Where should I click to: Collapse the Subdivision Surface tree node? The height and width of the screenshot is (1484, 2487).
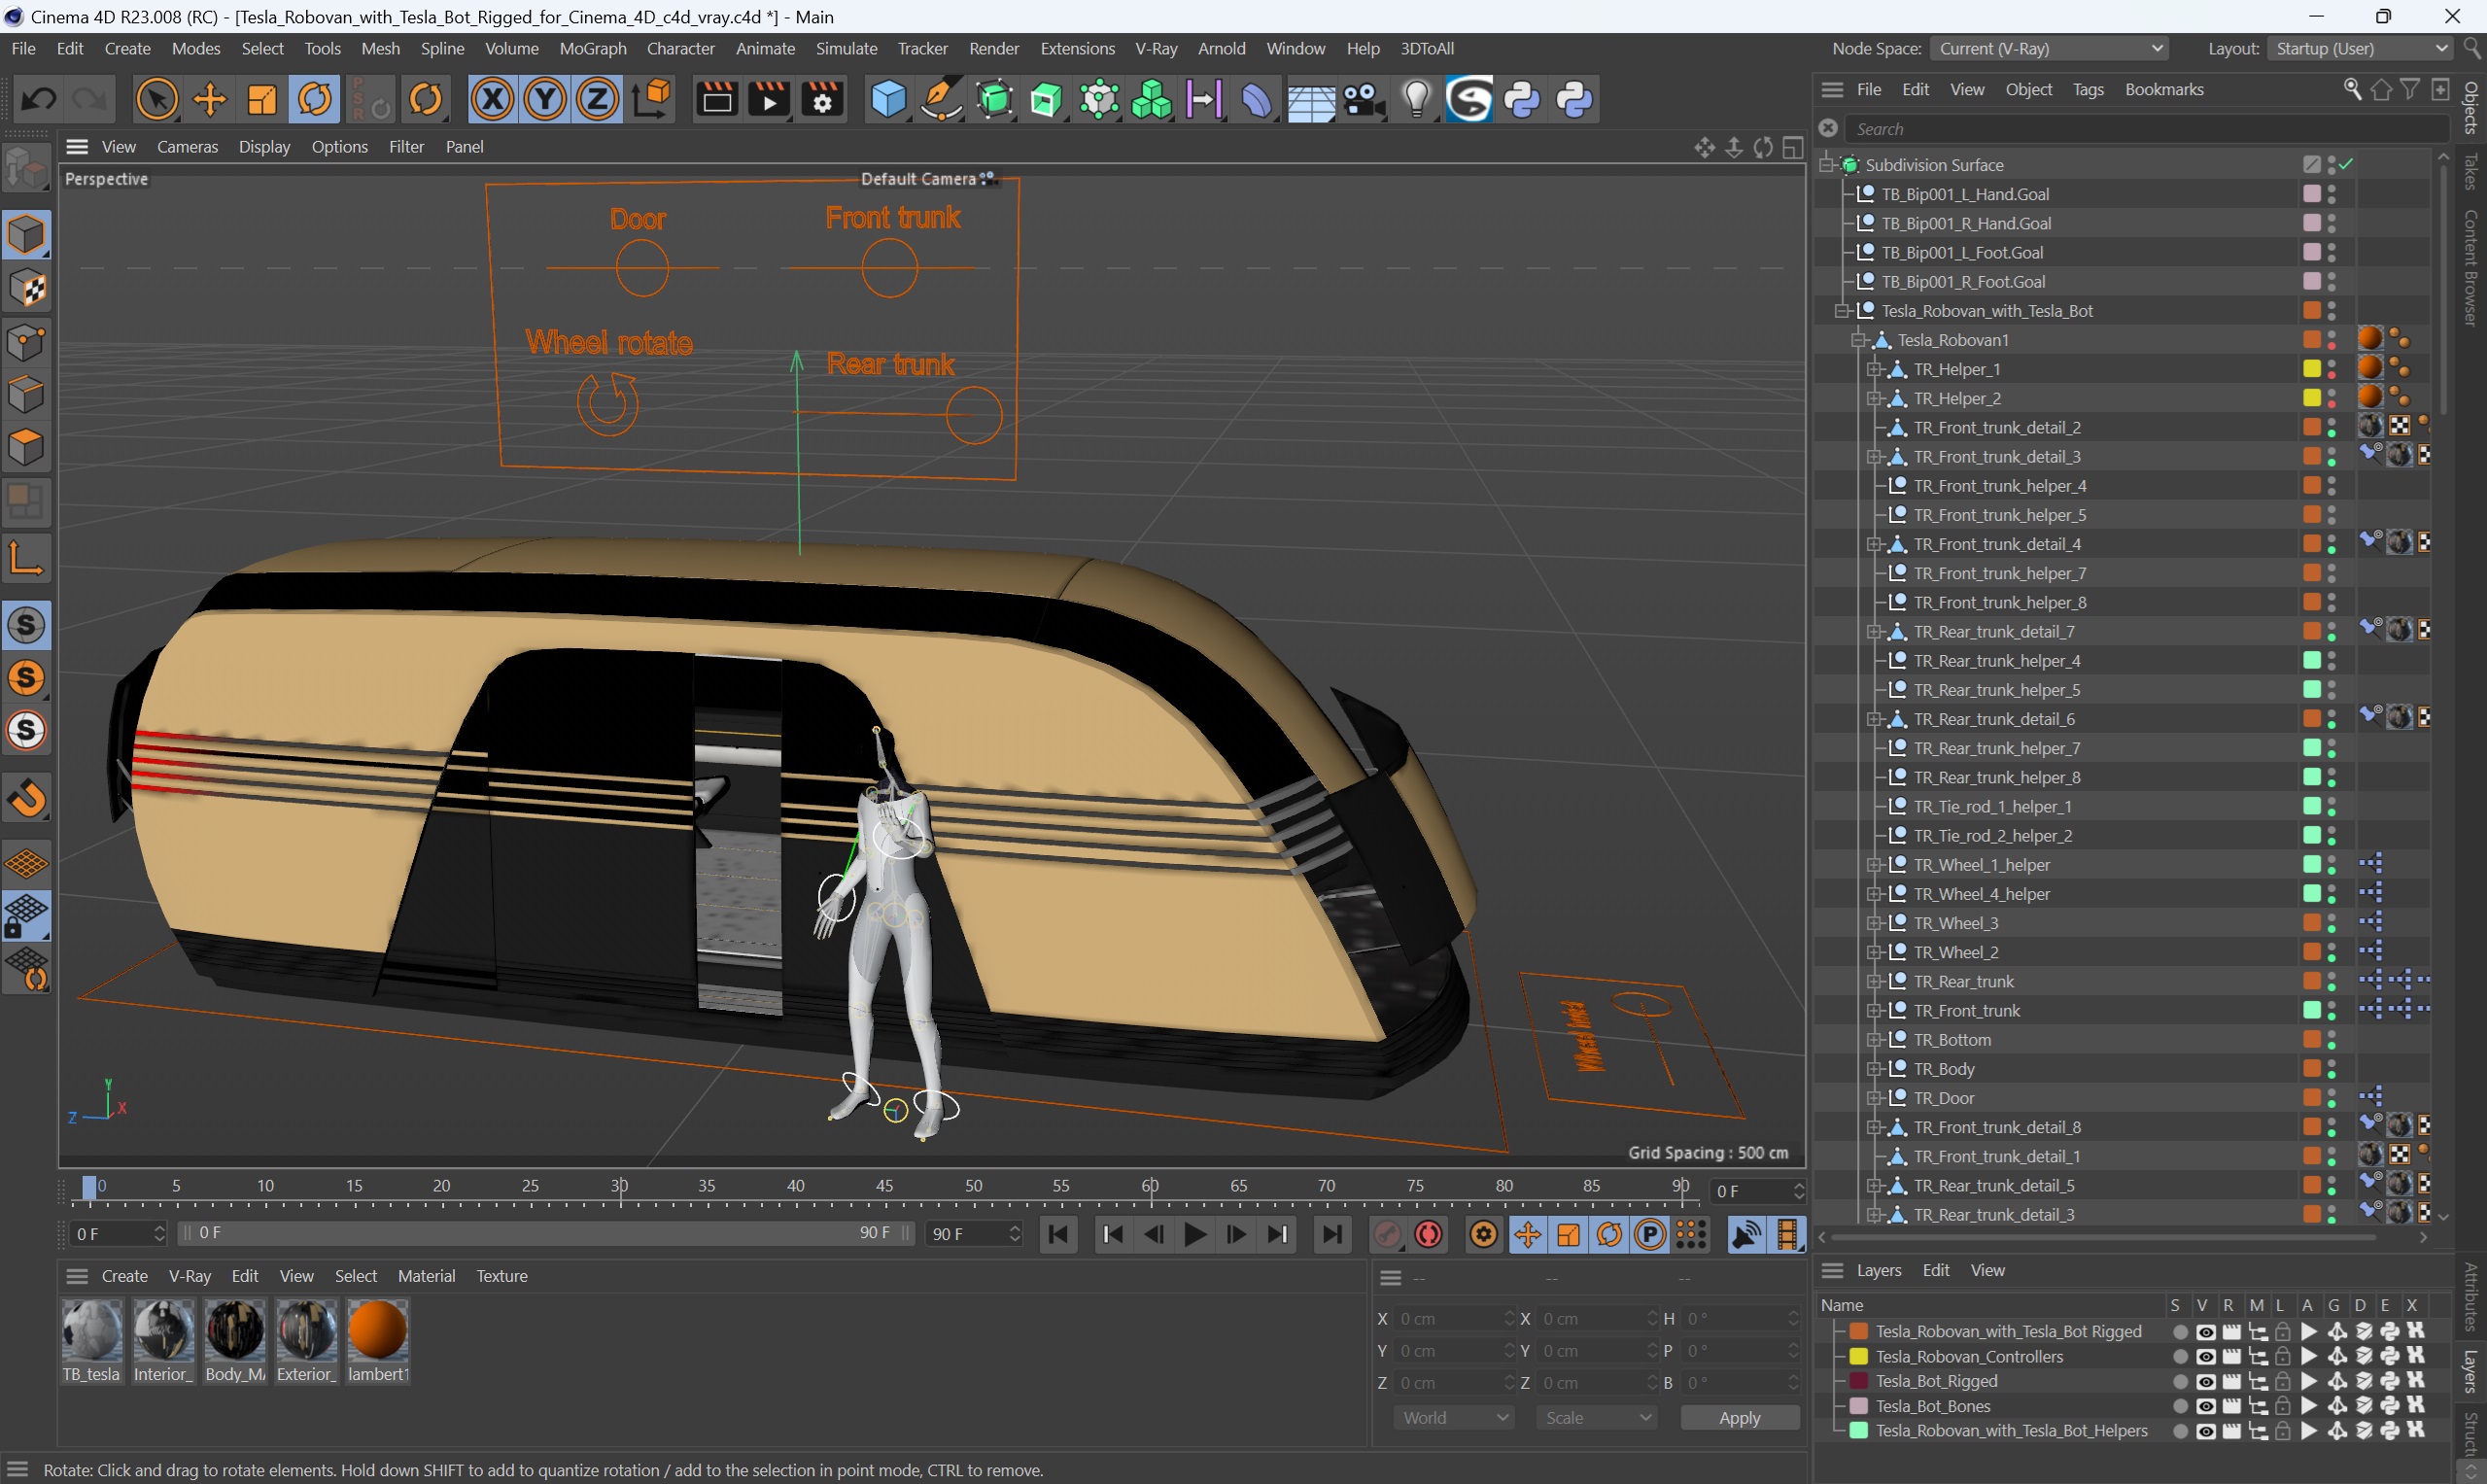1827,164
